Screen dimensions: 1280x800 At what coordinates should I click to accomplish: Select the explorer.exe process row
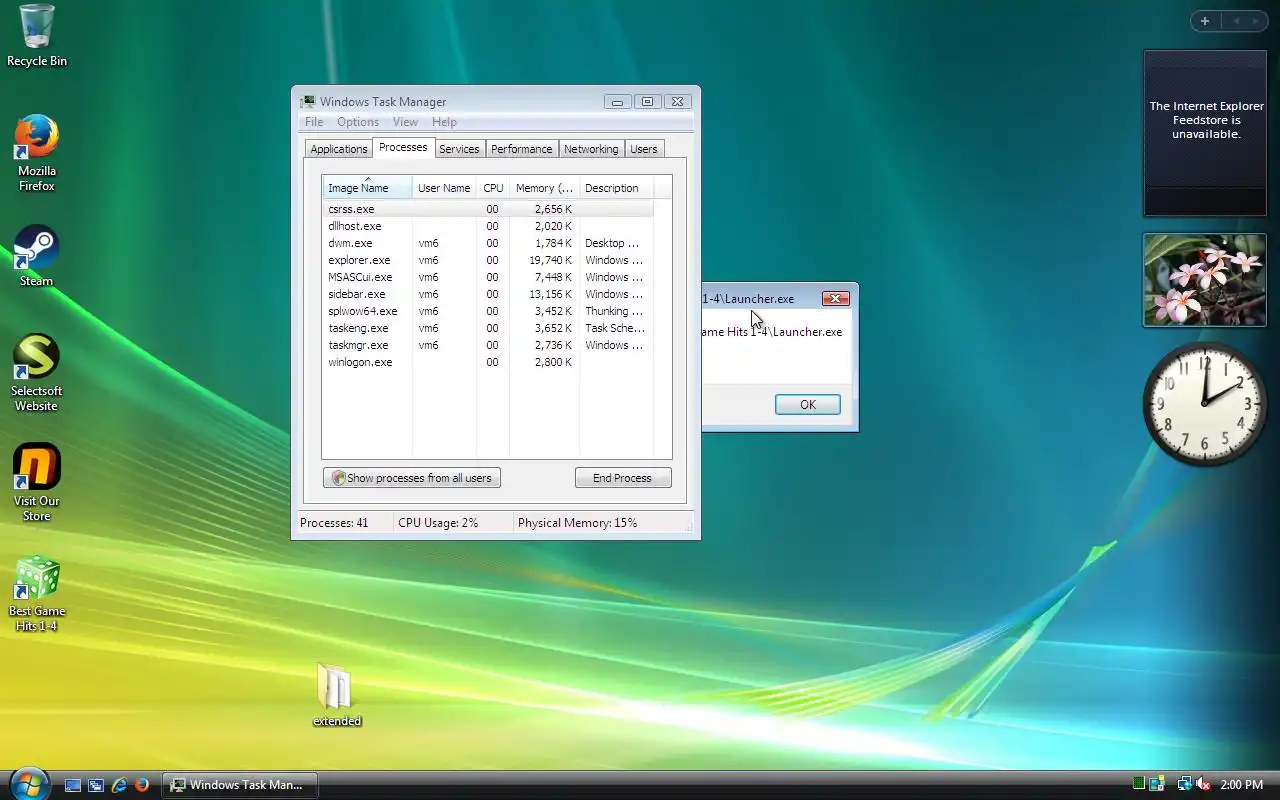click(x=488, y=260)
